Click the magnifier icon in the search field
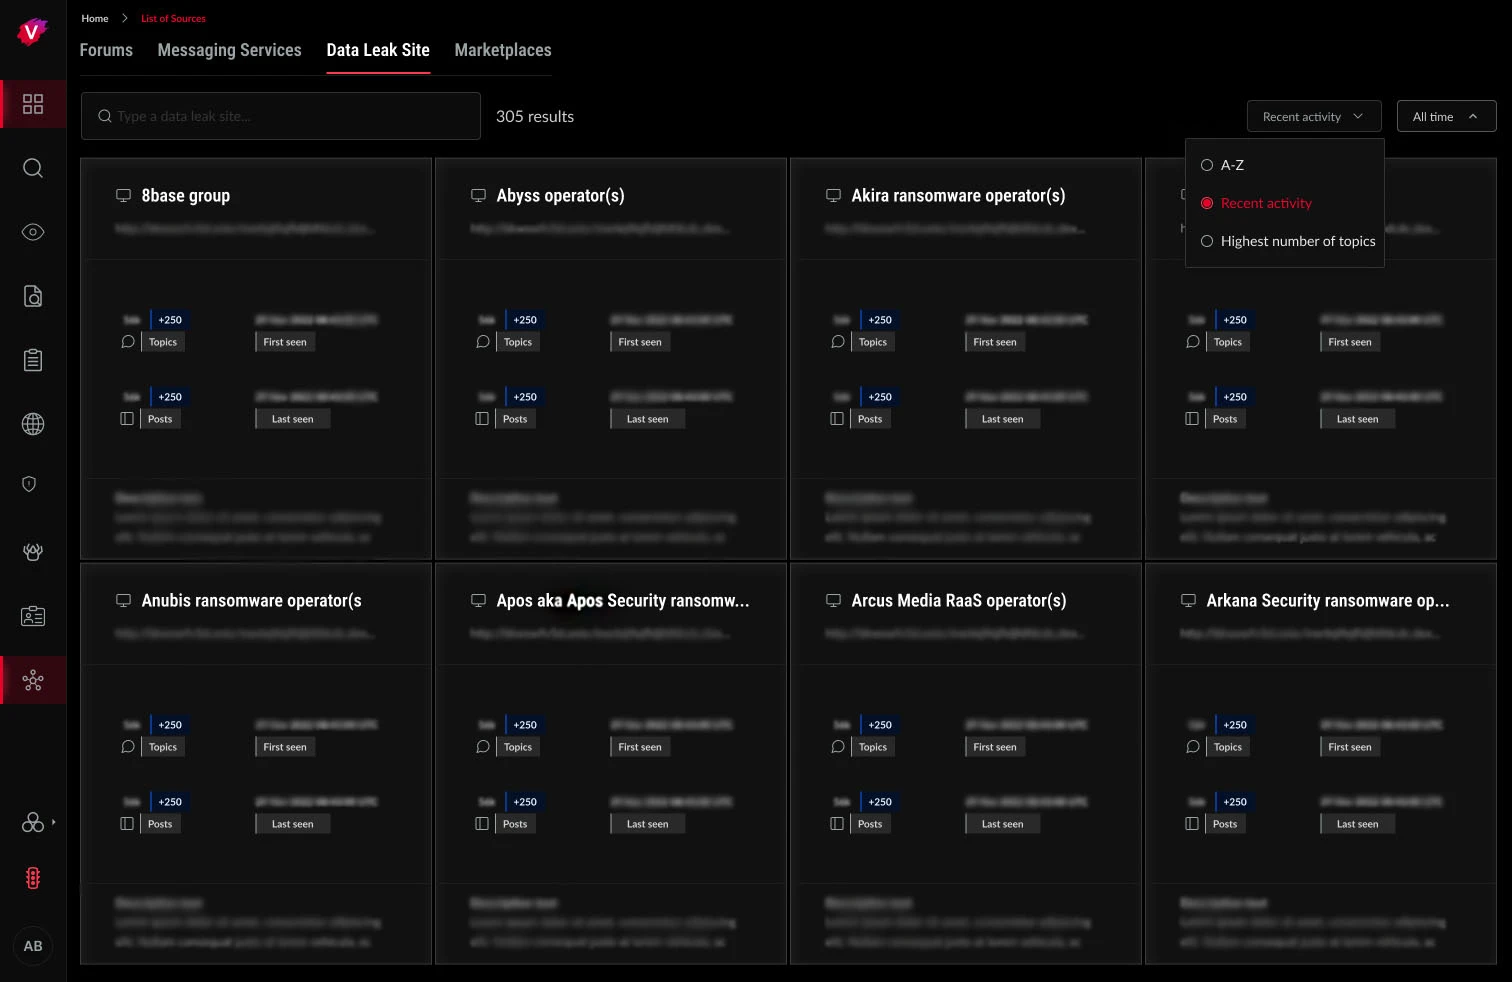 [104, 116]
